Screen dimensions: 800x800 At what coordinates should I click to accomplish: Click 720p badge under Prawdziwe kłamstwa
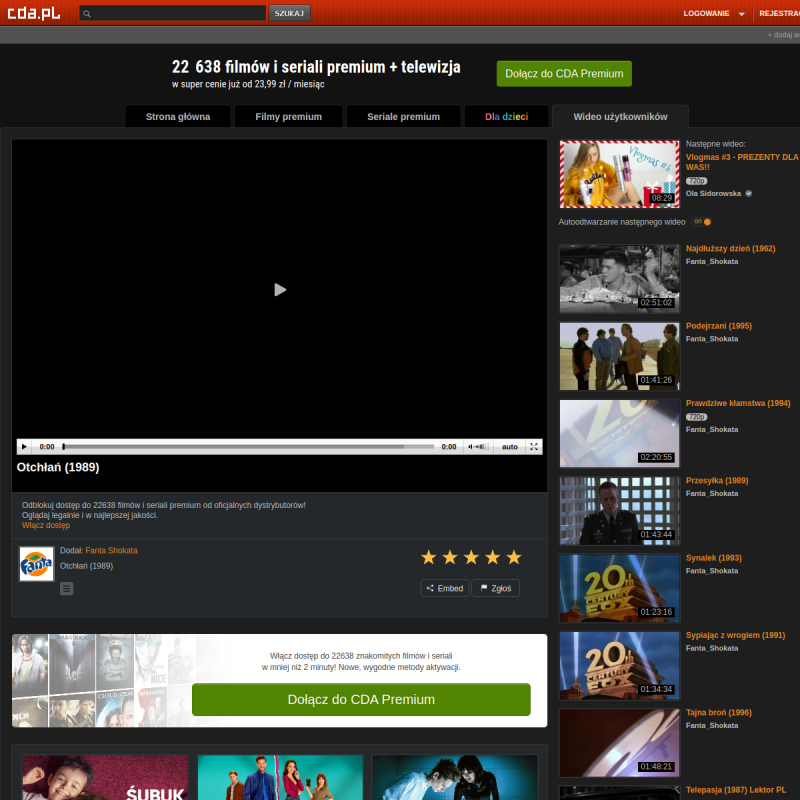pos(696,417)
